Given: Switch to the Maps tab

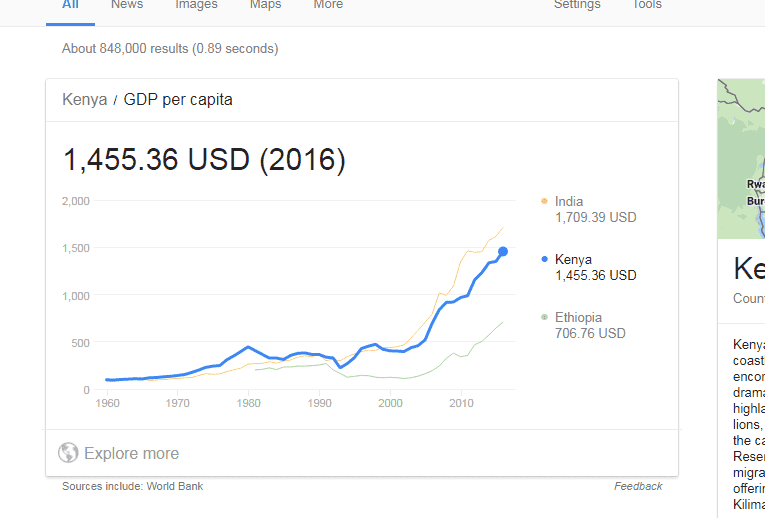Looking at the screenshot, I should coord(265,5).
